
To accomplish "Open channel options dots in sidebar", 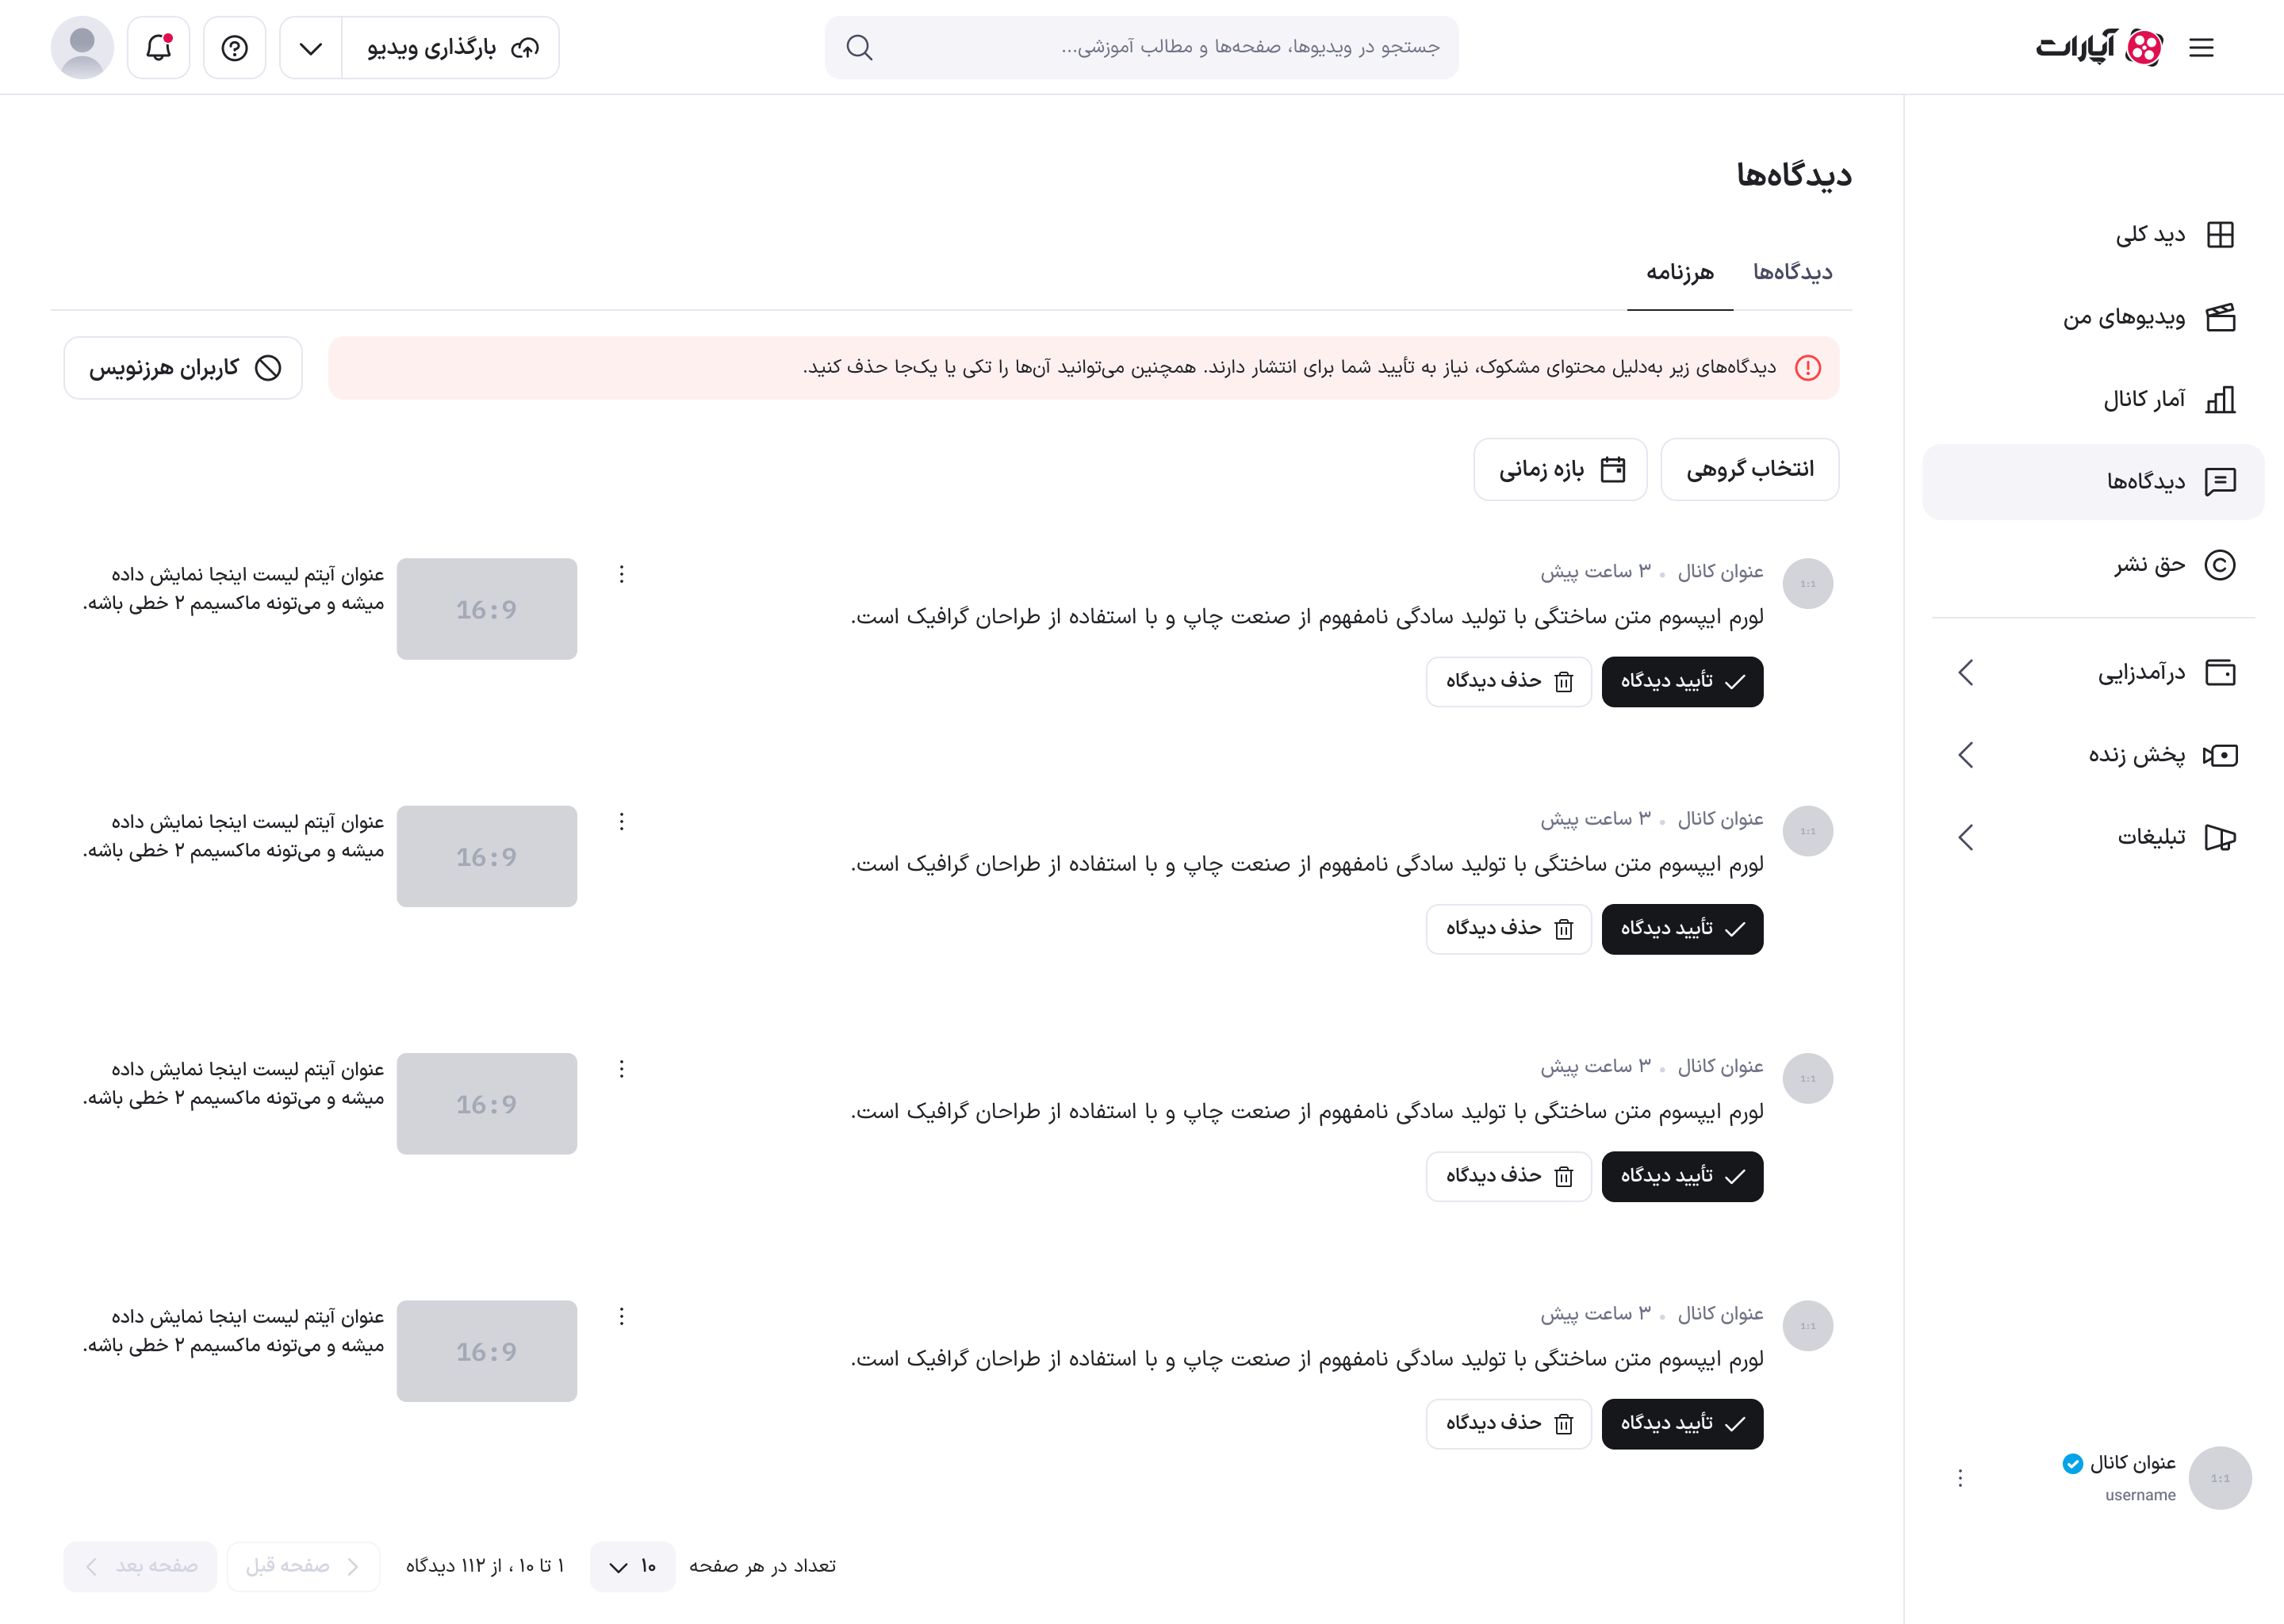I will [x=1960, y=1478].
